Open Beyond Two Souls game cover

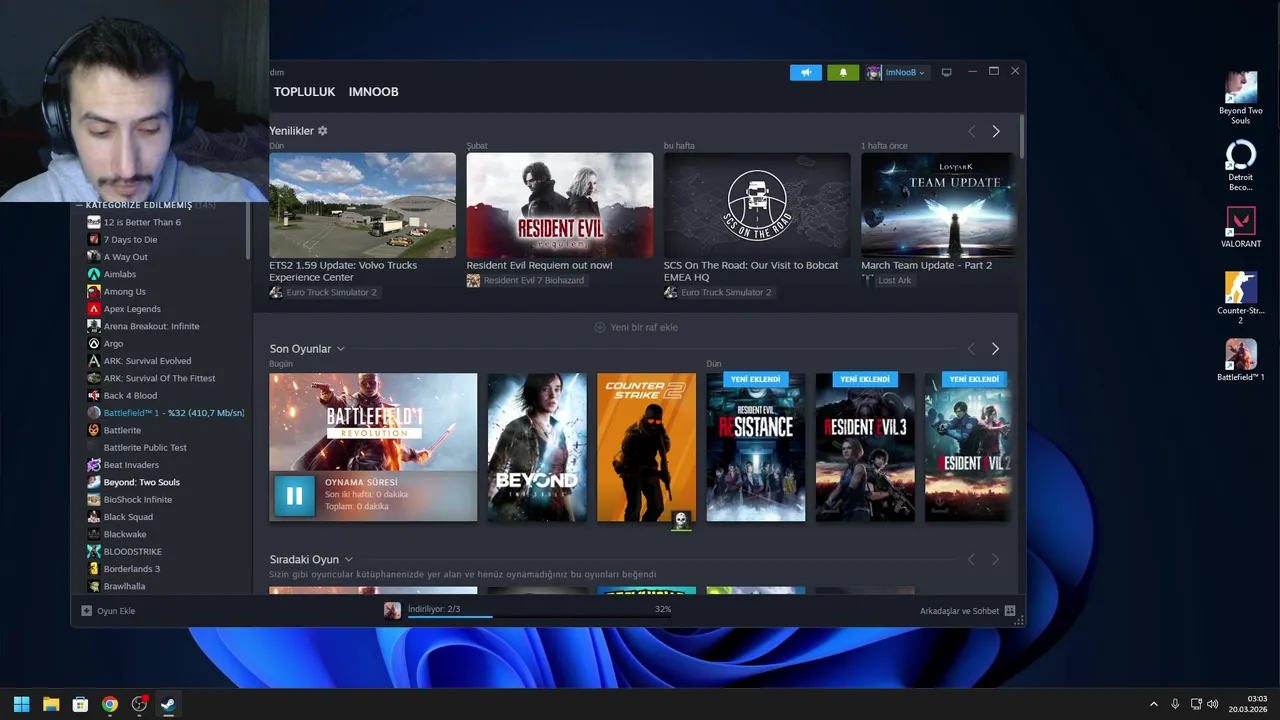[537, 447]
